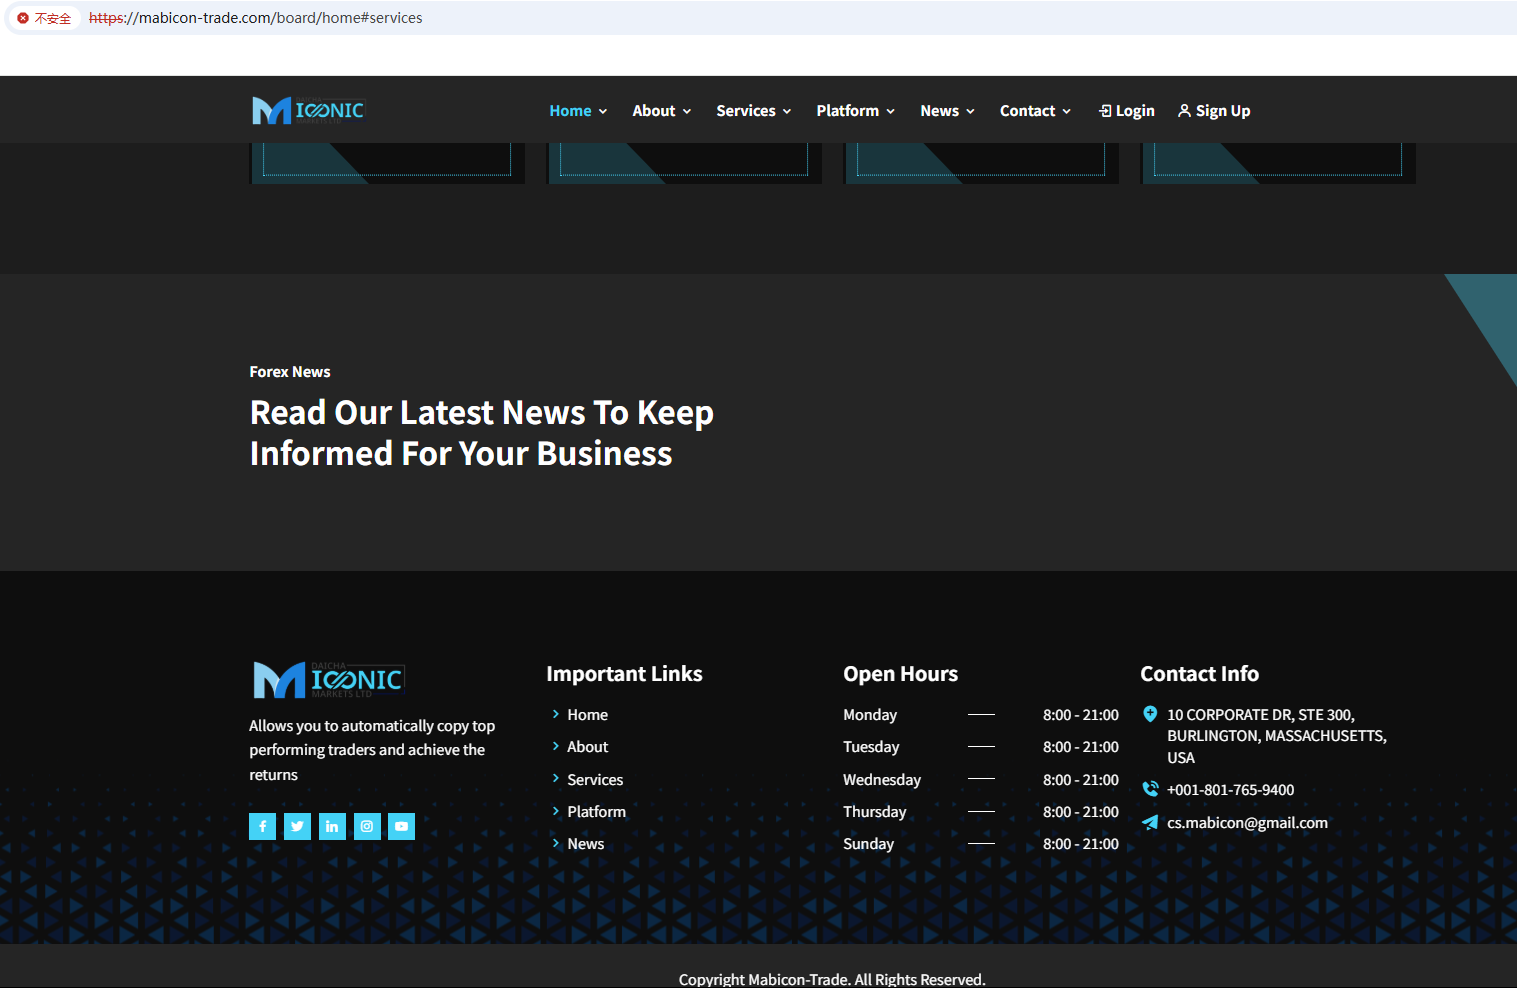Click the 'Important Links' footer heading
This screenshot has width=1517, height=988.
[624, 674]
